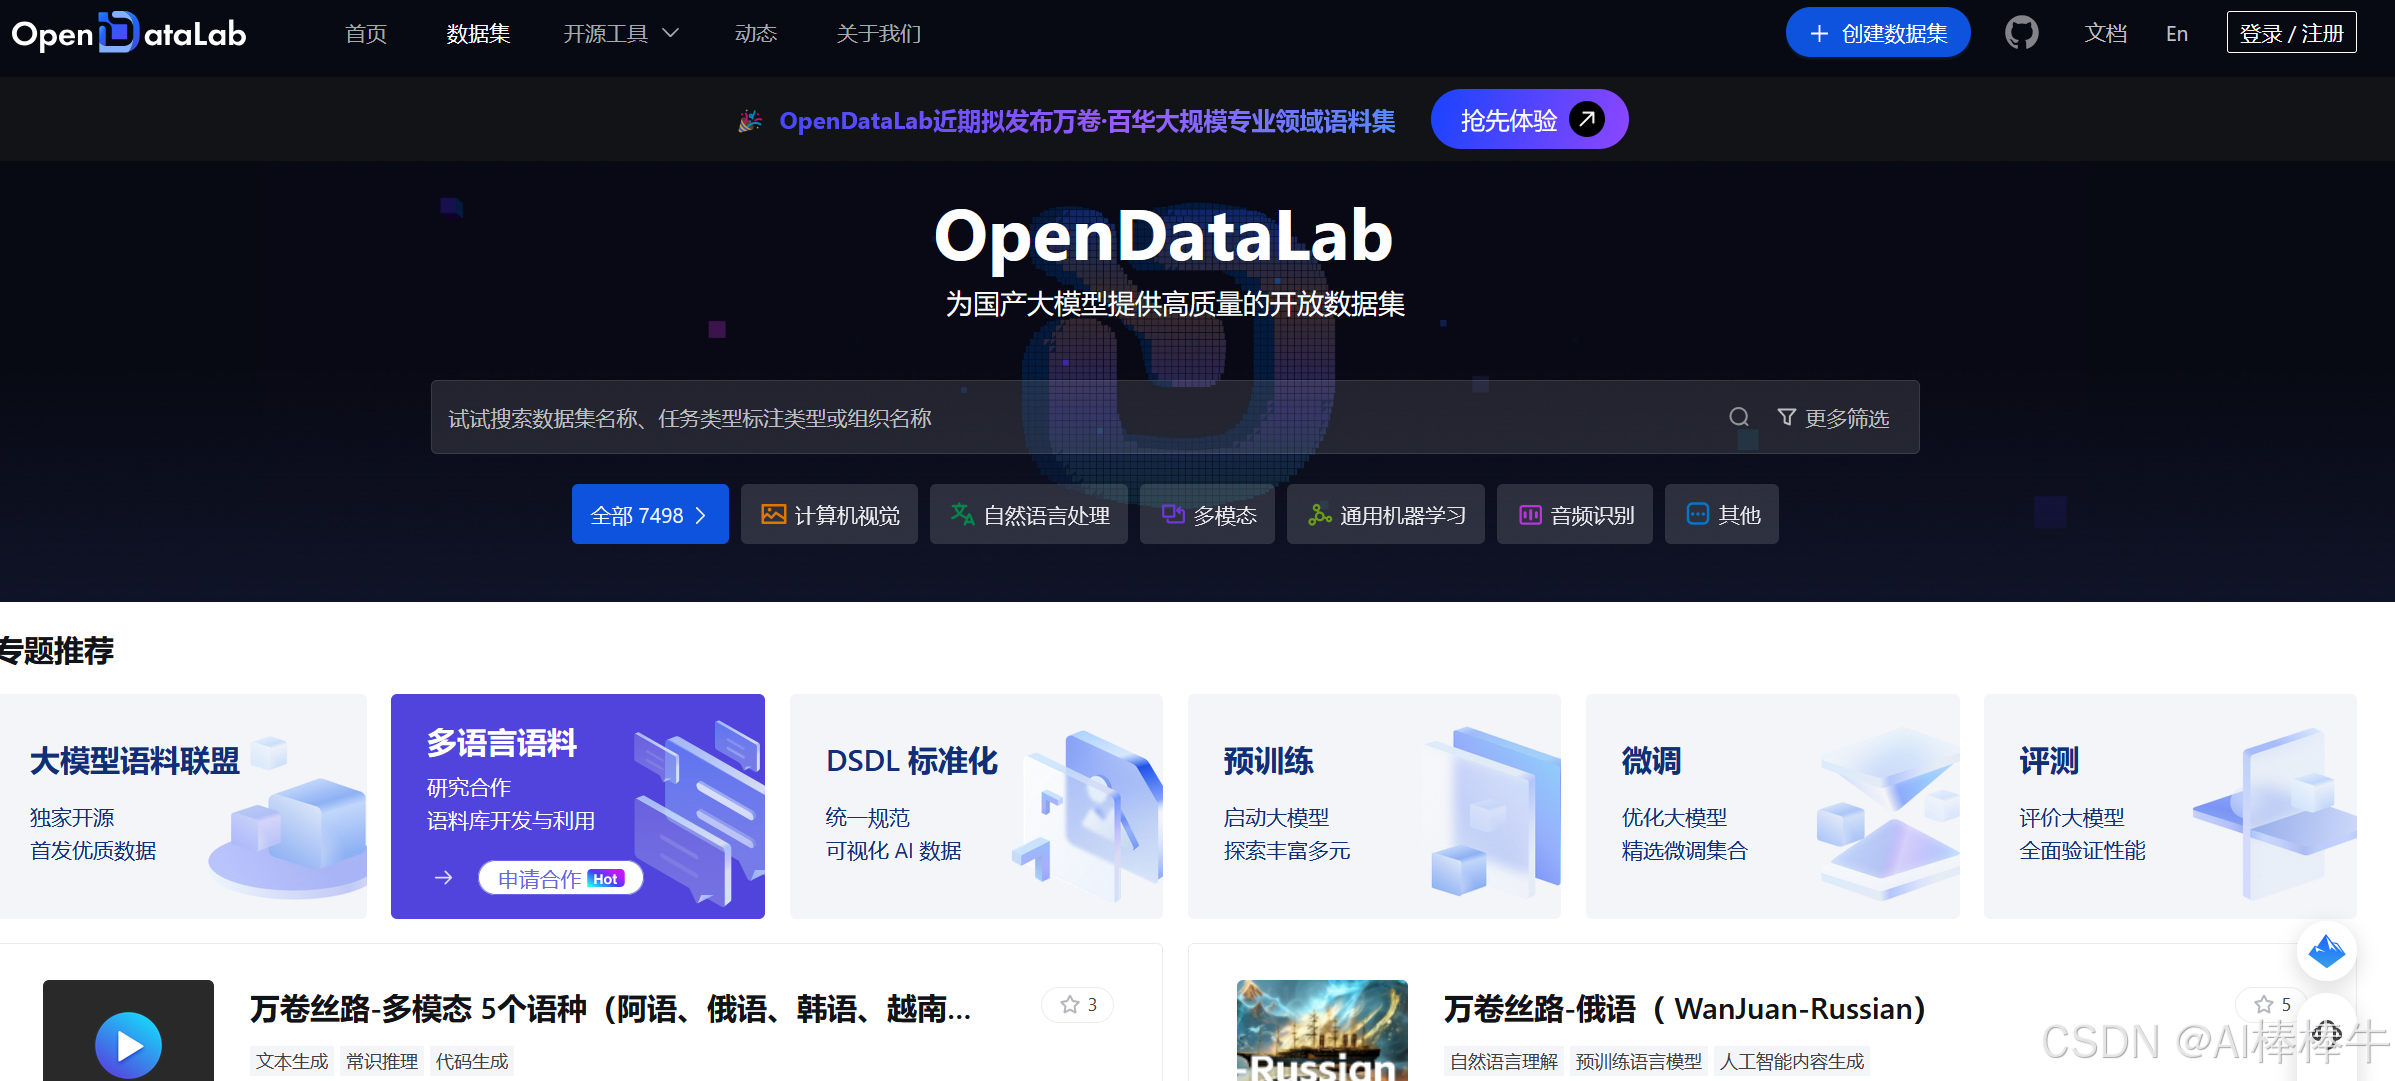This screenshot has height=1081, width=2395.
Task: Switch language to English with En toggle
Action: [2176, 33]
